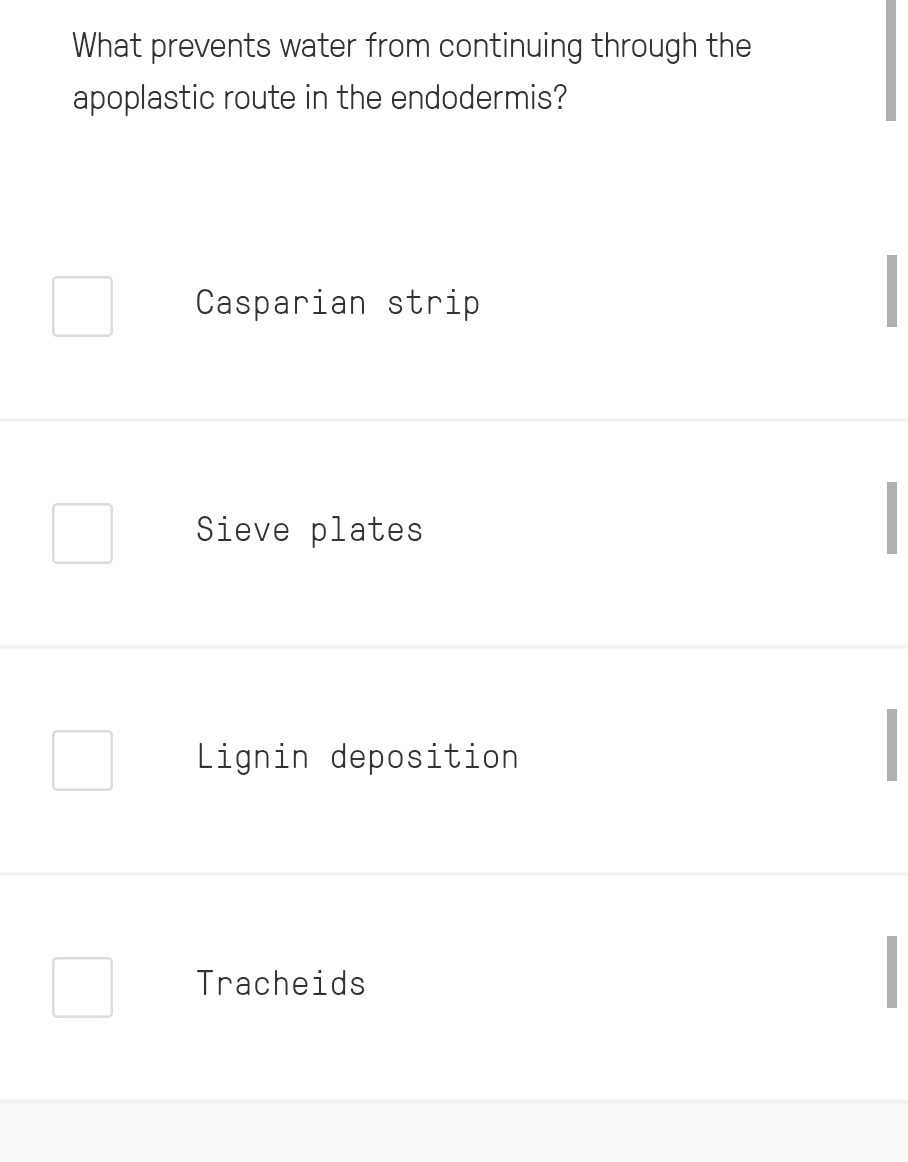Click gray bar beside Sieve plates option
Viewport: 908px width, 1162px height.
tap(891, 518)
